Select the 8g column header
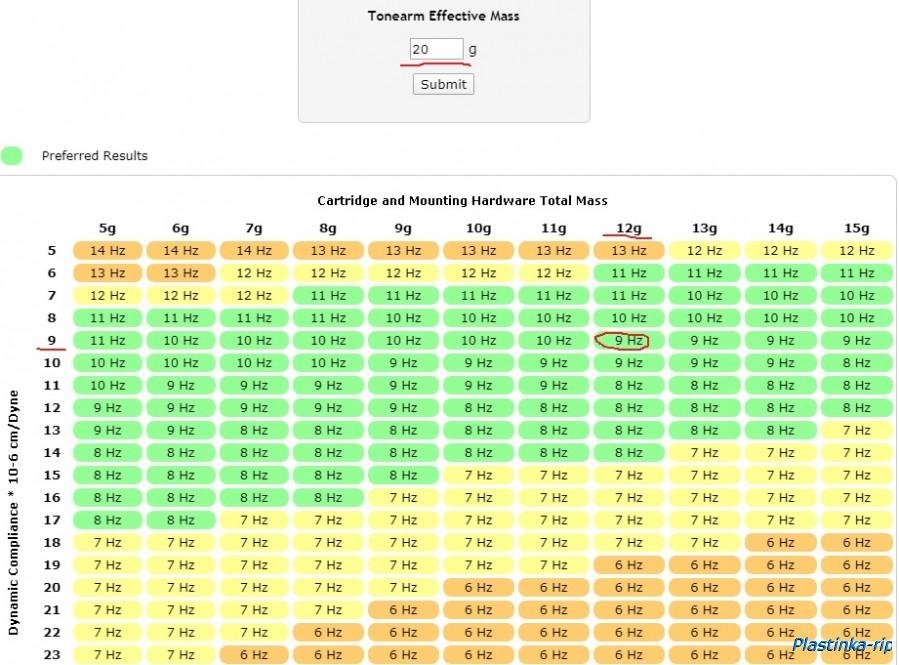Viewport: 899px width, 665px height. tap(328, 228)
